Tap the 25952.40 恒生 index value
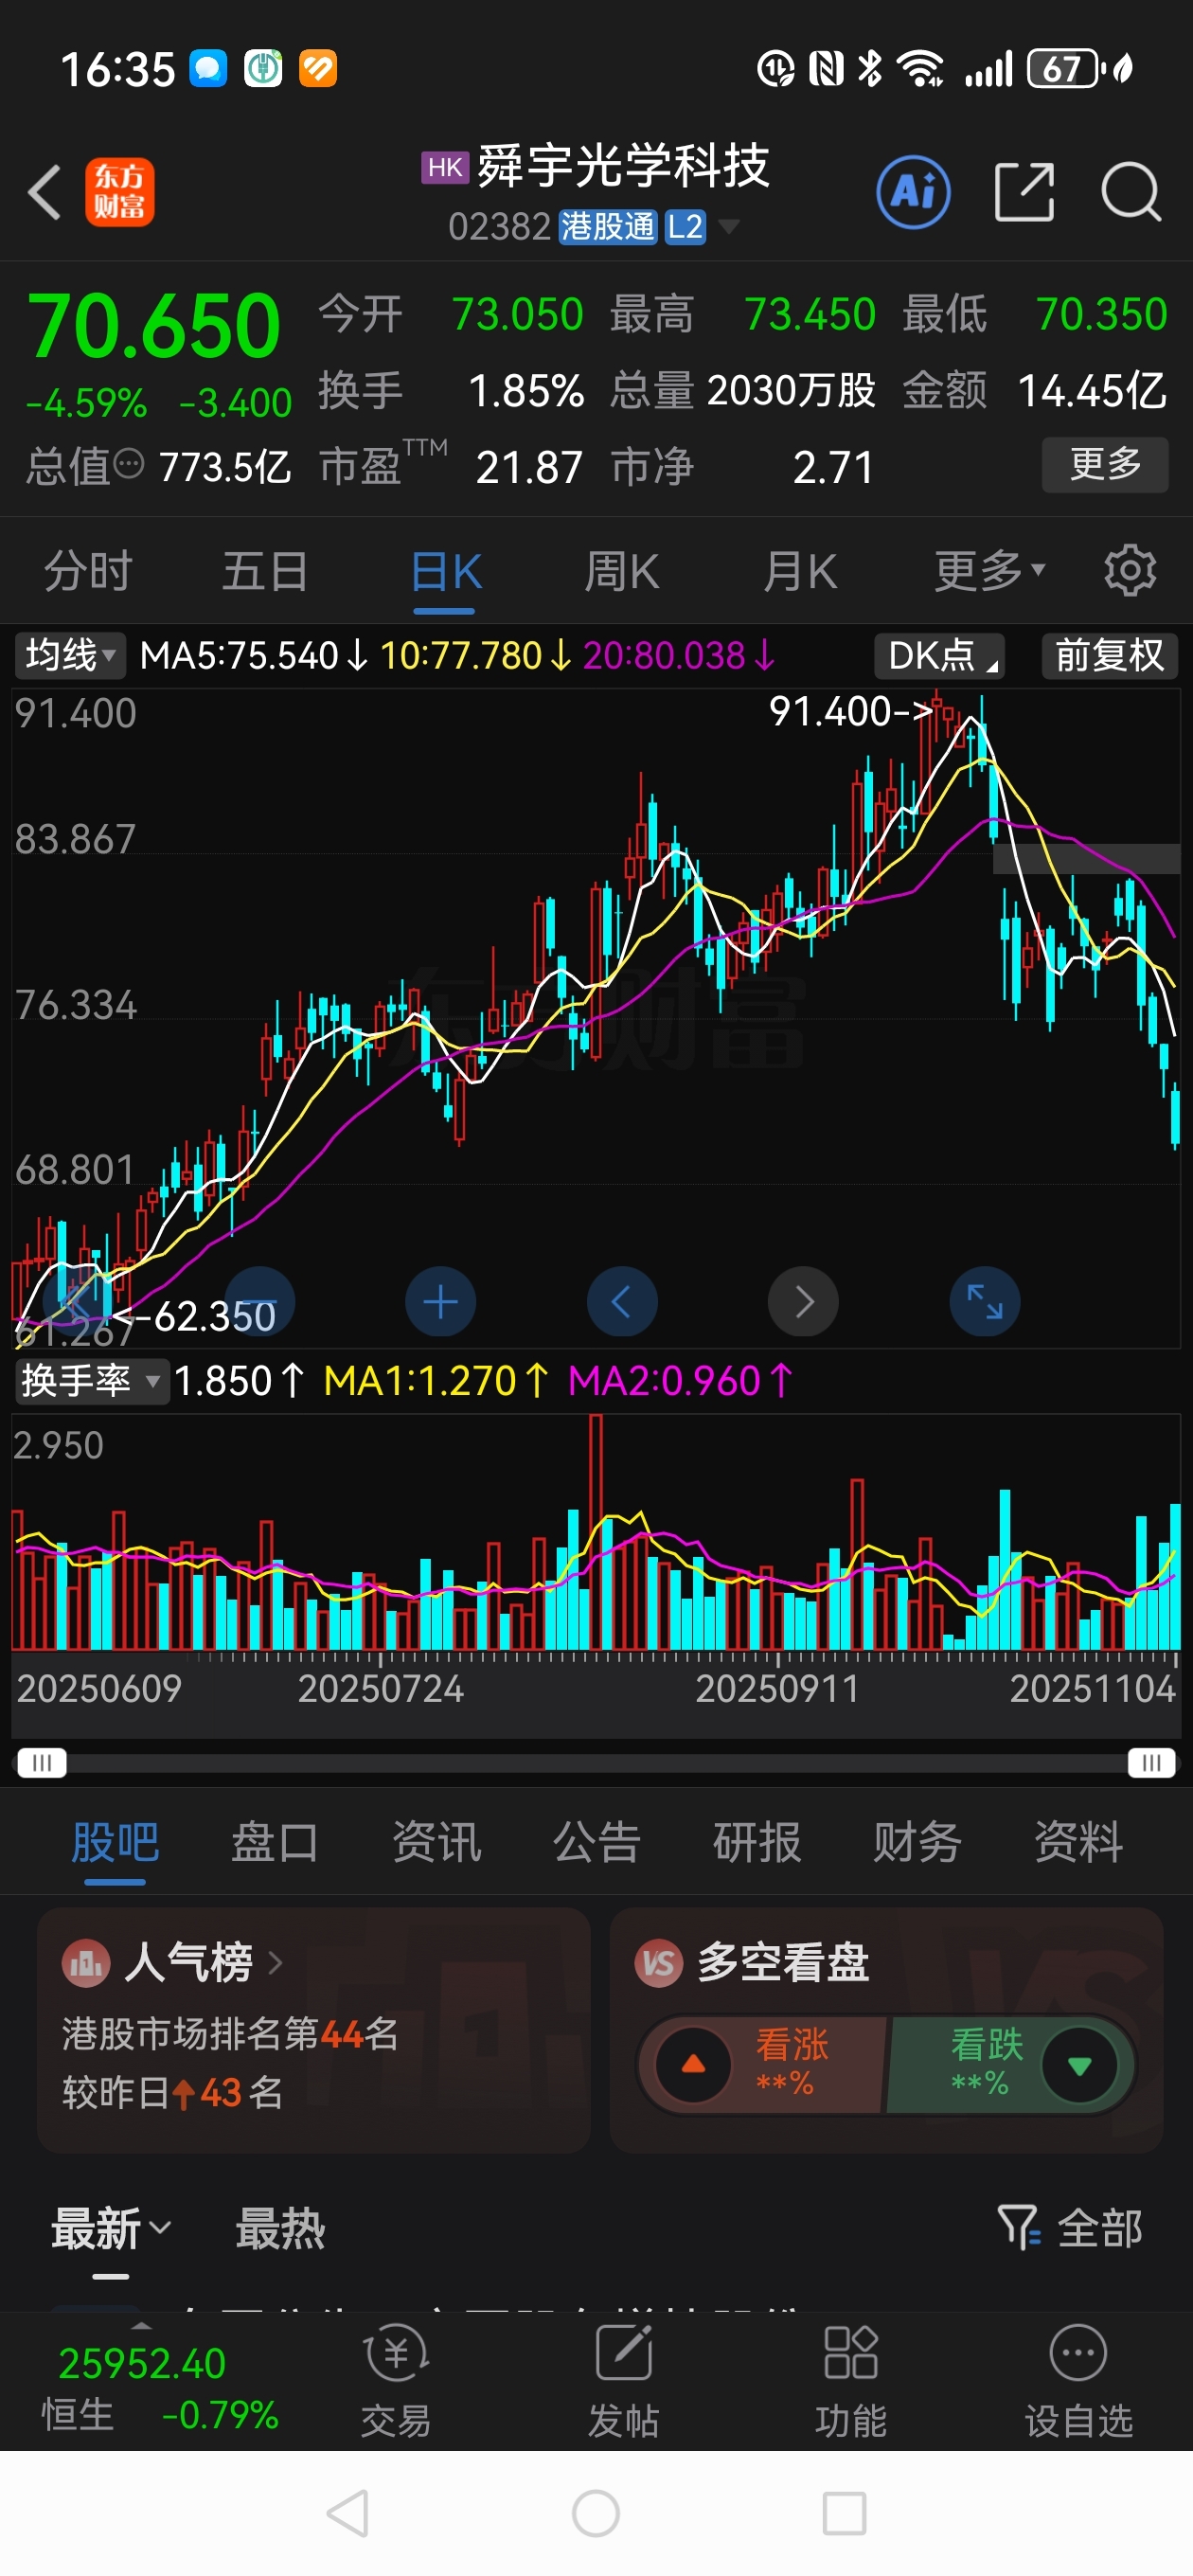1193x2576 pixels. (x=142, y=2364)
